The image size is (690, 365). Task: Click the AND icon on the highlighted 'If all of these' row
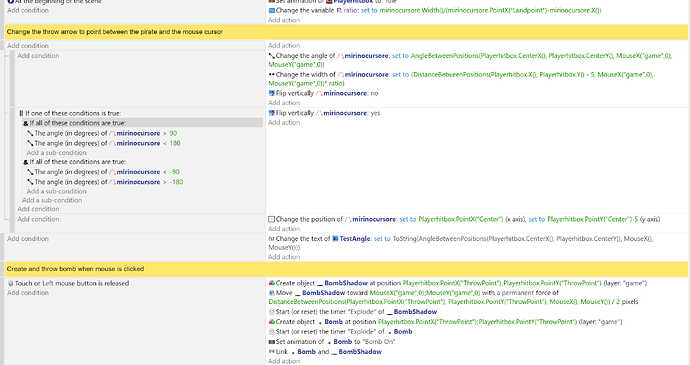coord(26,123)
